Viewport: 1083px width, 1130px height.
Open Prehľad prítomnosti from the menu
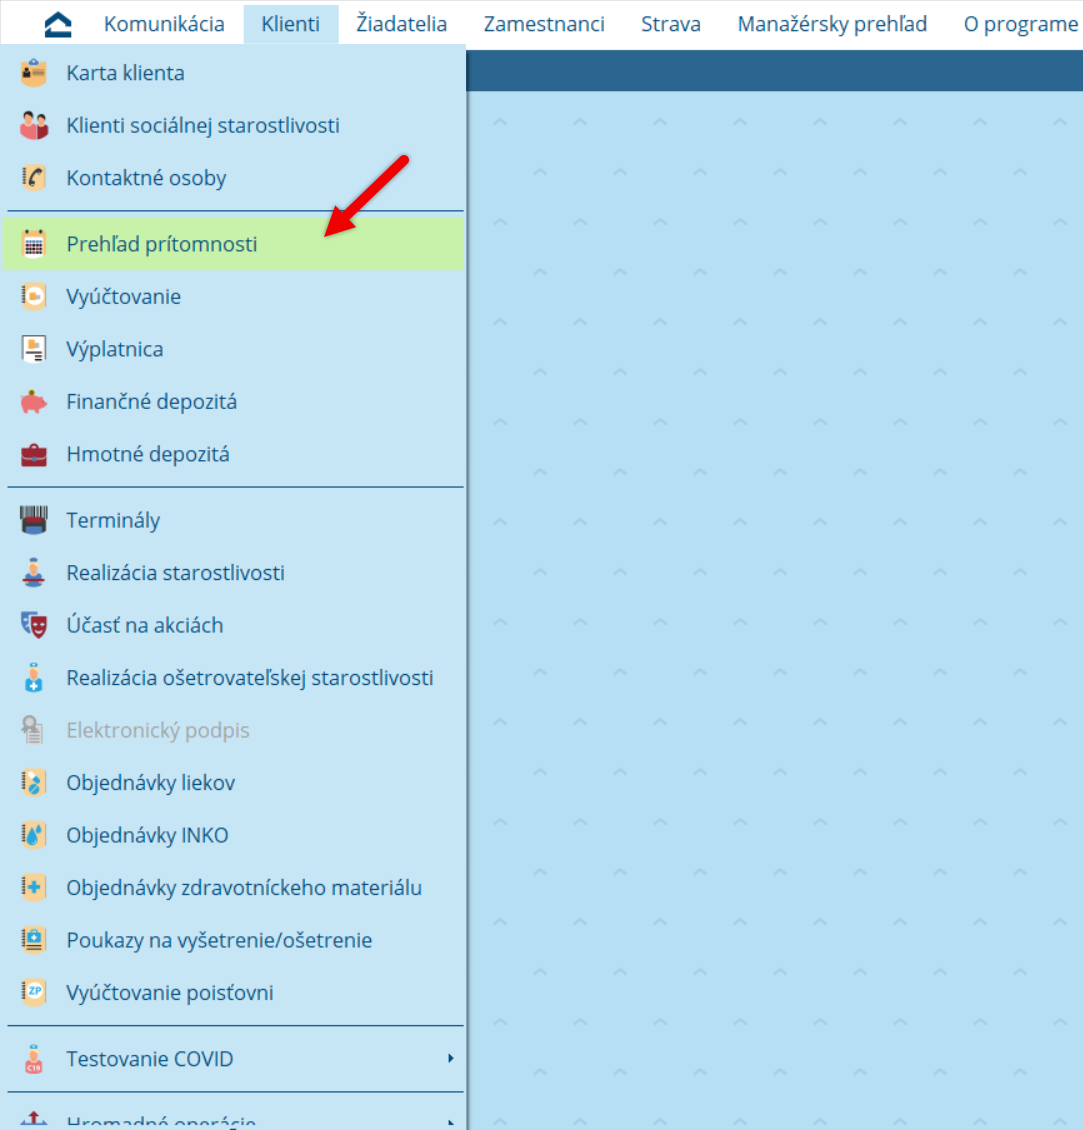[233, 244]
